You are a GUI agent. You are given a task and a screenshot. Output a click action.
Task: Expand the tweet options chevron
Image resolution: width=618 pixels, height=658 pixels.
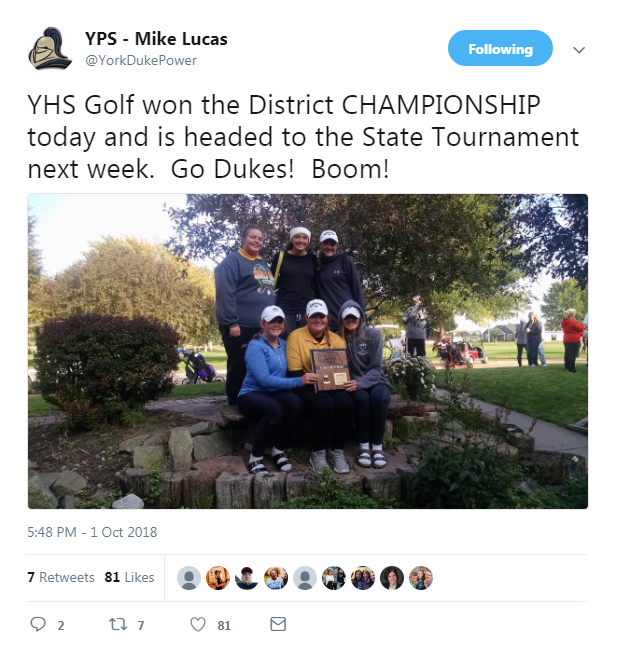coord(579,50)
